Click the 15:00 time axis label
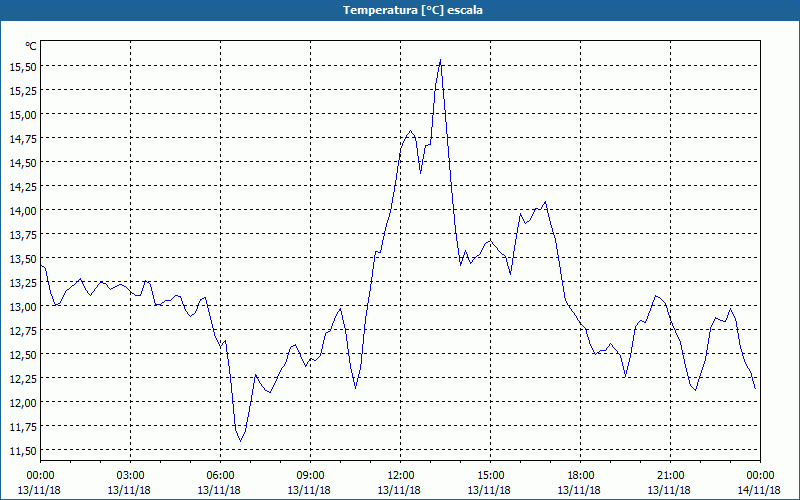This screenshot has width=800, height=500. coord(490,476)
